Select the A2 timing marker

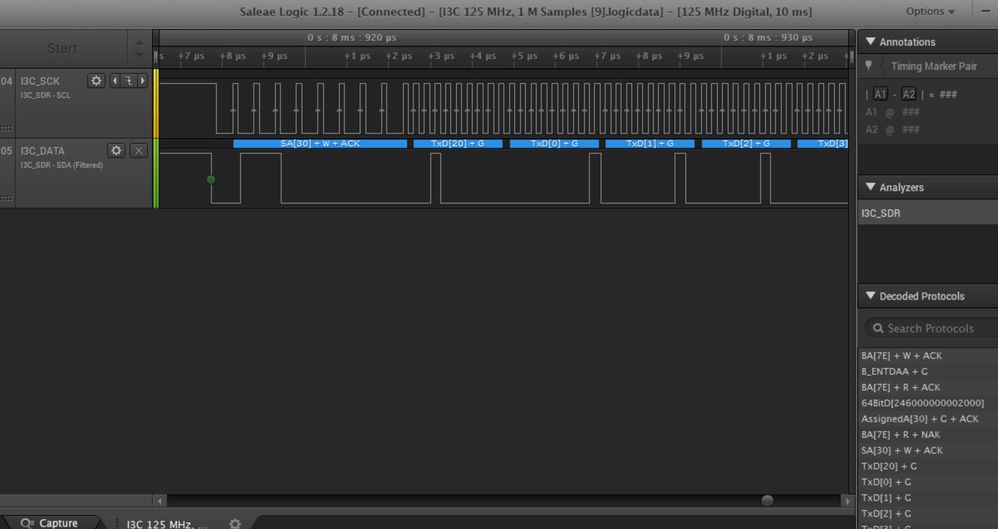[x=908, y=94]
